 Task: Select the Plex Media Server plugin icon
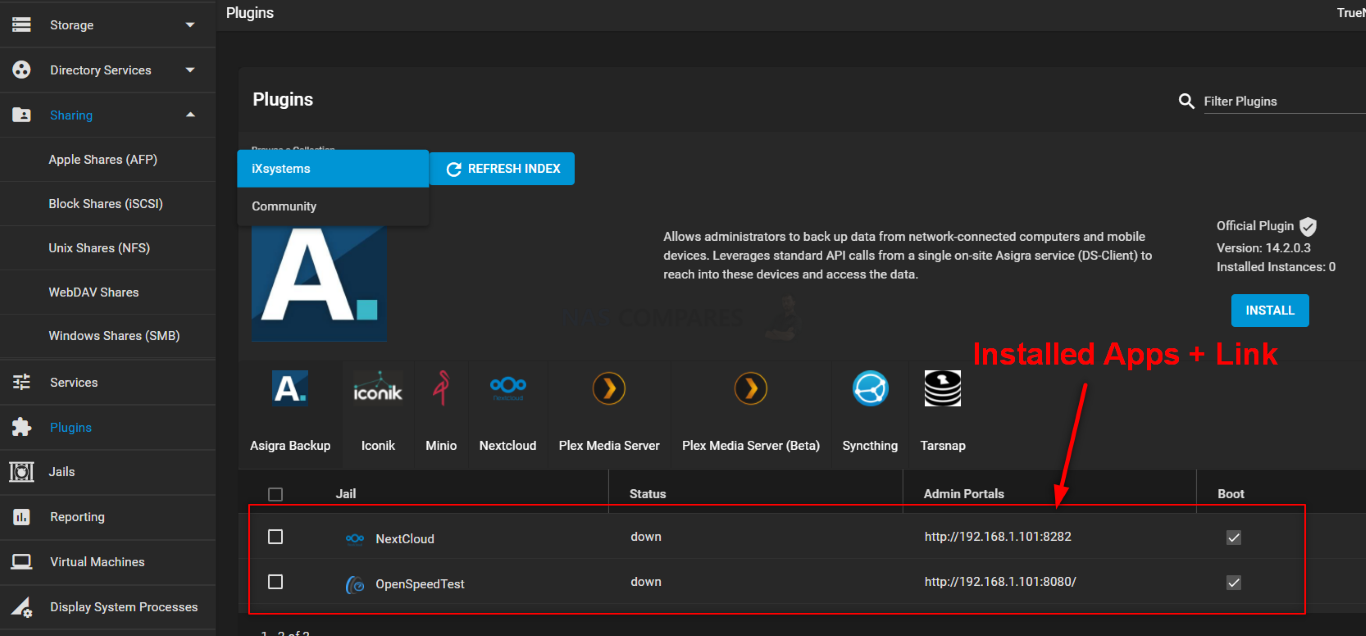[x=609, y=388]
